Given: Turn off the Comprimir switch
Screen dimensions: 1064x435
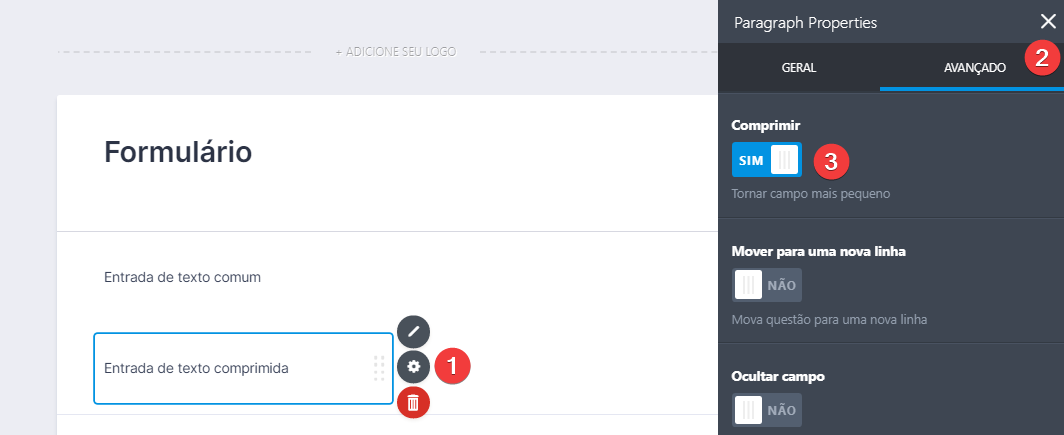Looking at the screenshot, I should [767, 160].
